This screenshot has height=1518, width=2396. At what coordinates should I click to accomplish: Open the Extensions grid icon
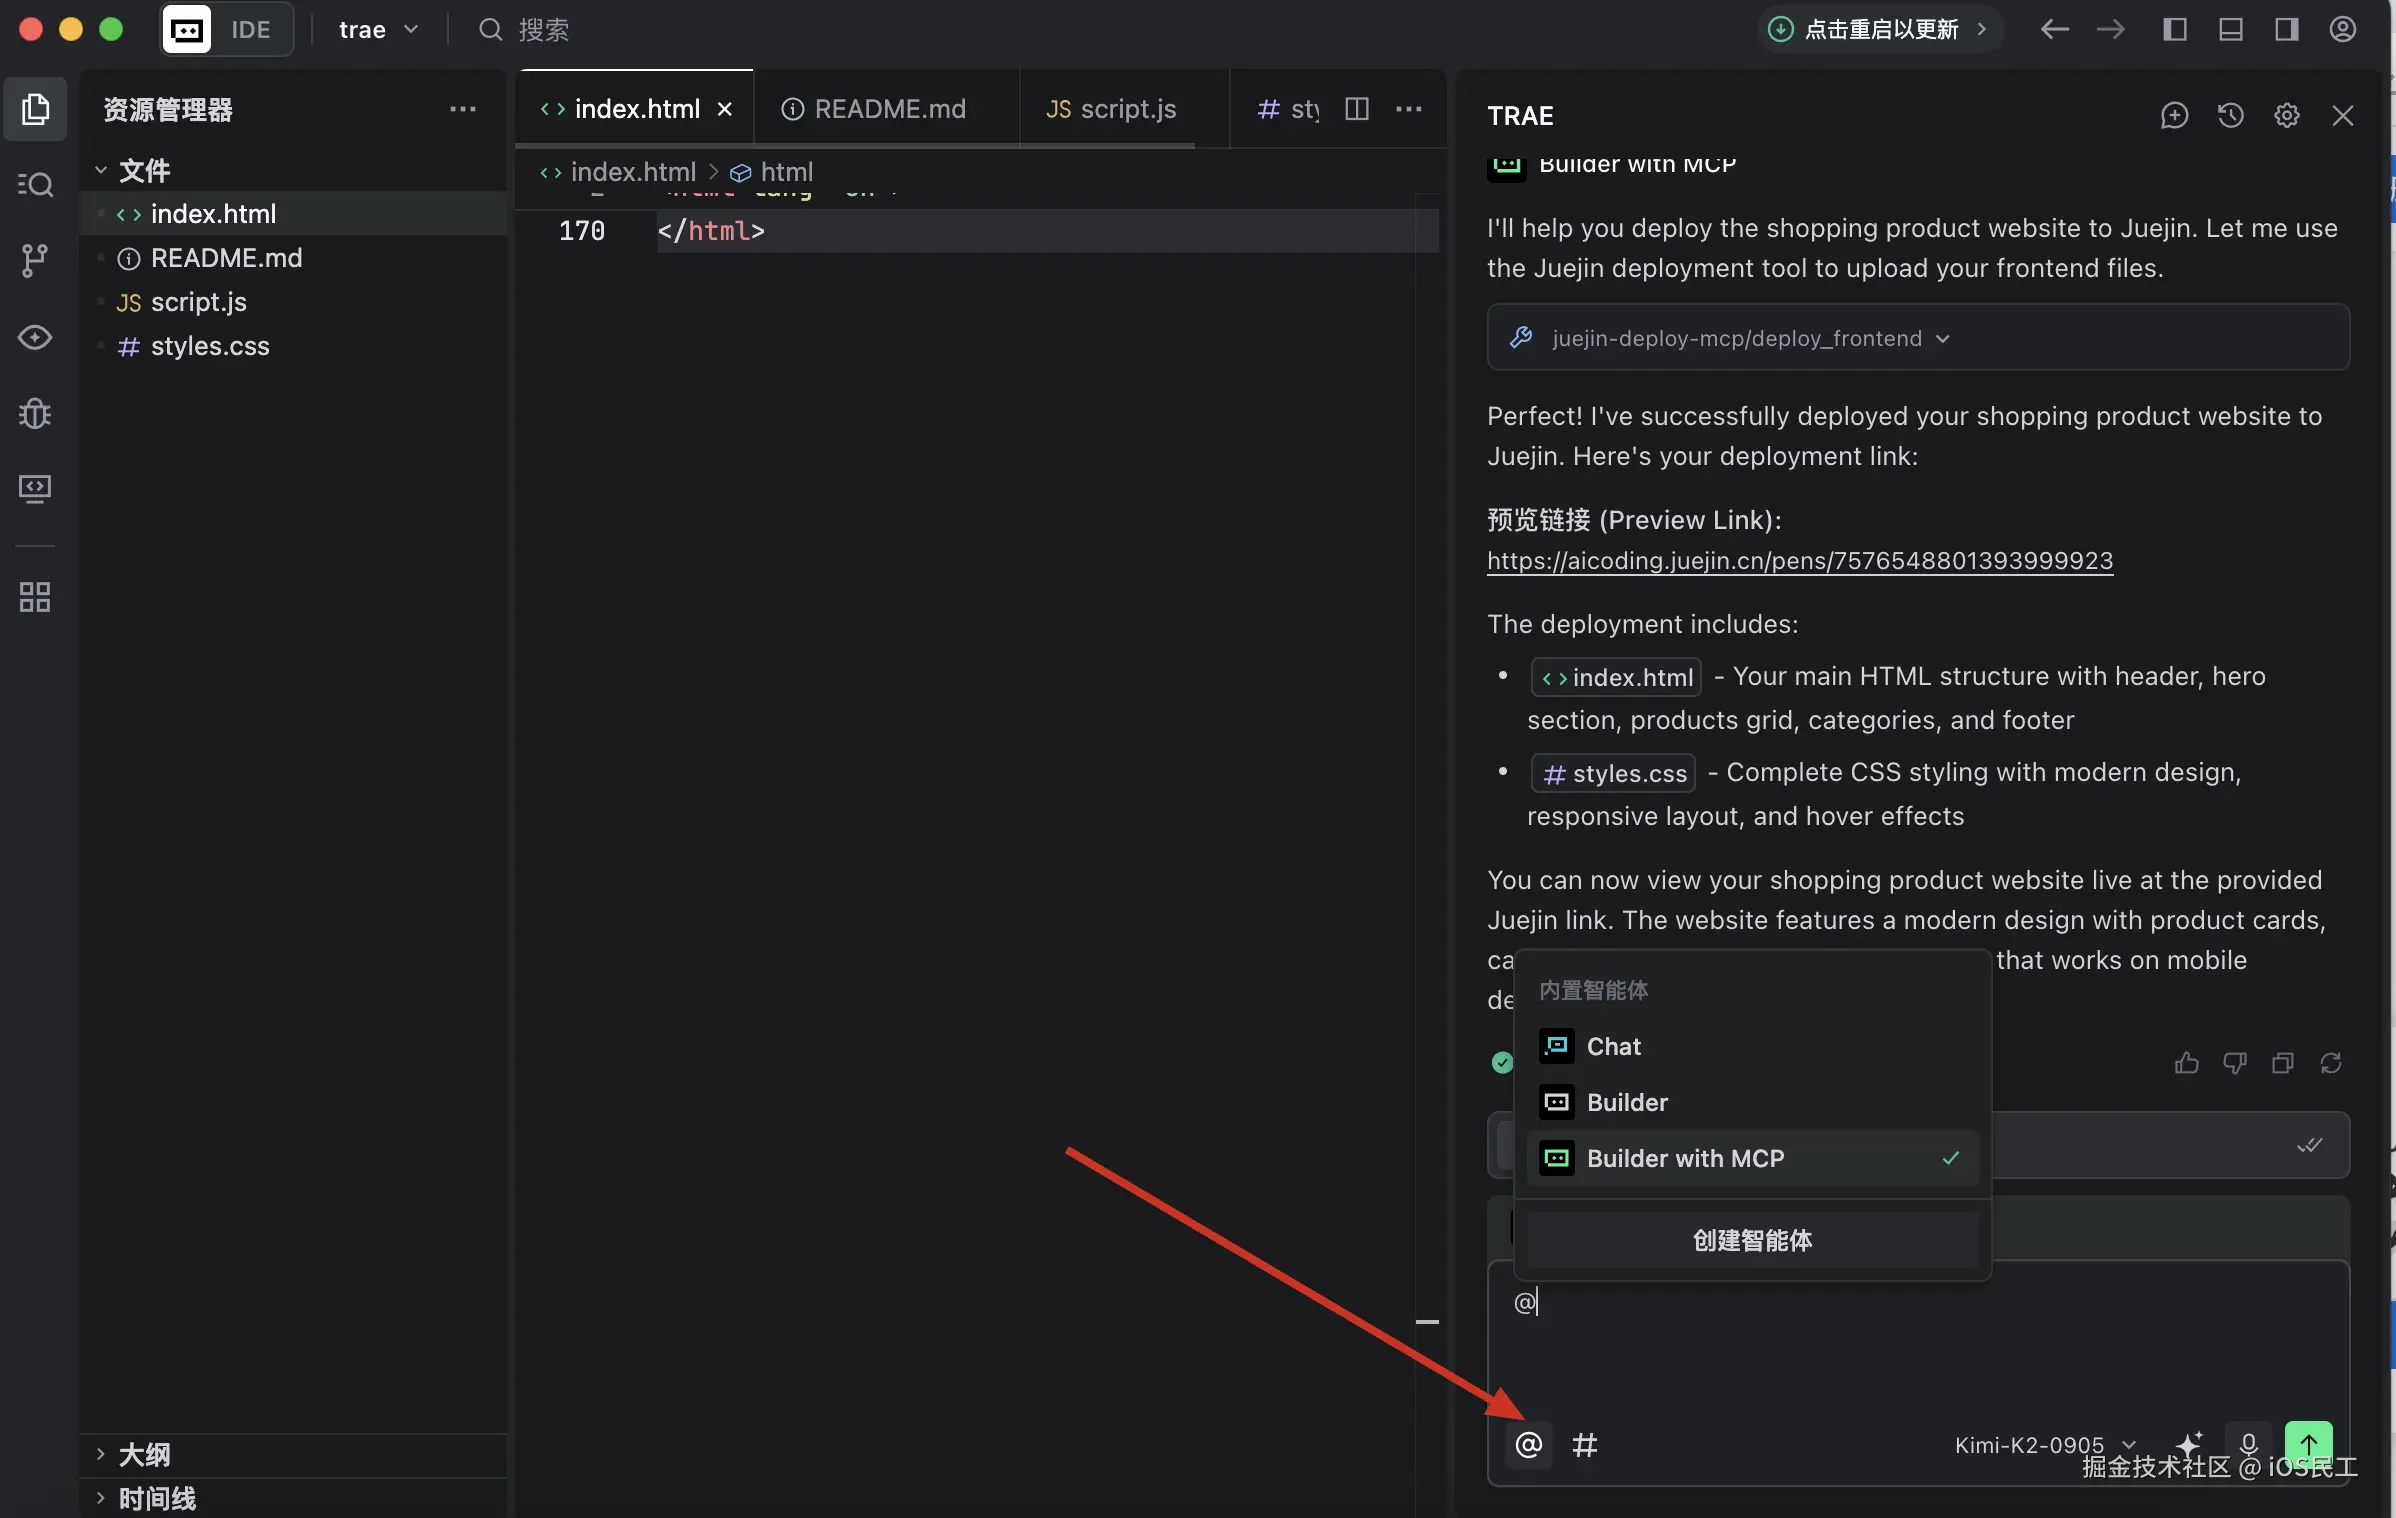pos(36,597)
